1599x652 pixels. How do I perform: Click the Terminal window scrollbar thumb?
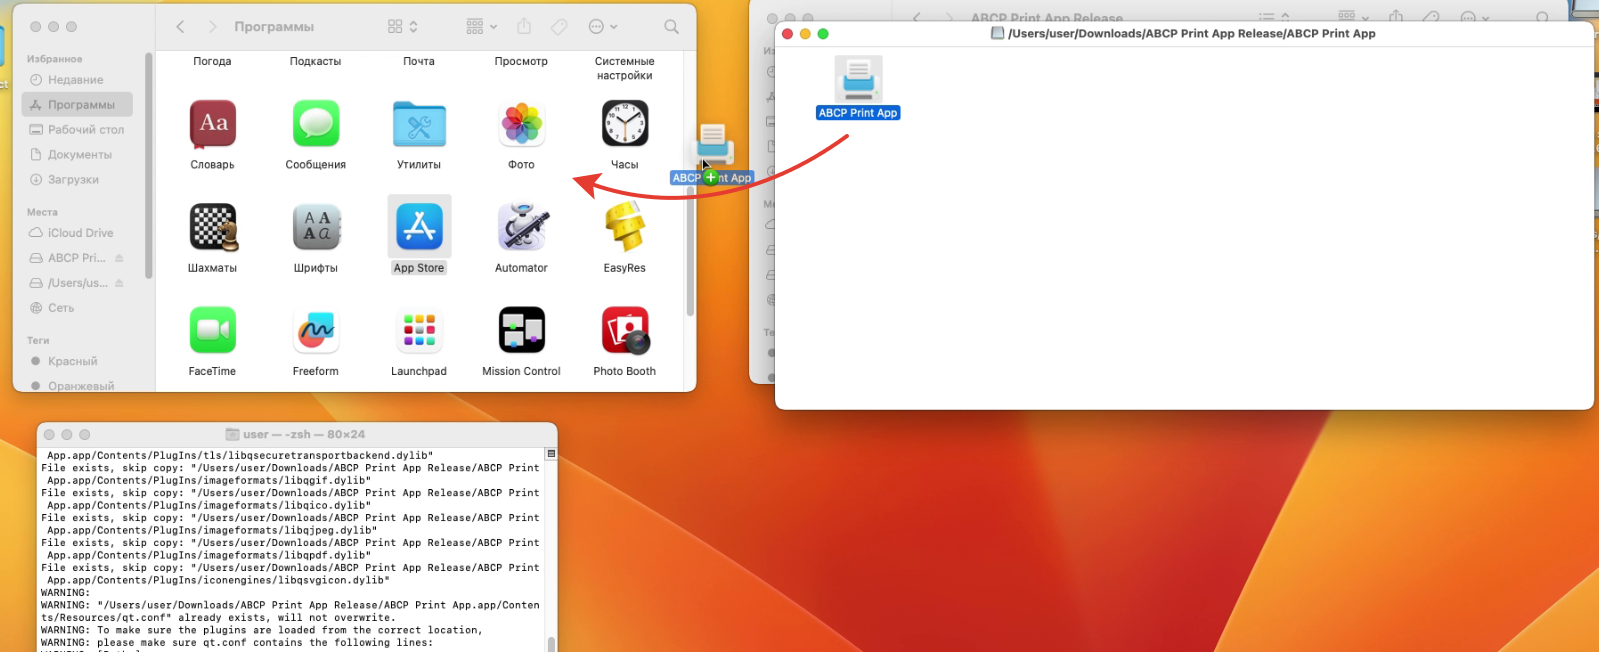click(x=551, y=643)
